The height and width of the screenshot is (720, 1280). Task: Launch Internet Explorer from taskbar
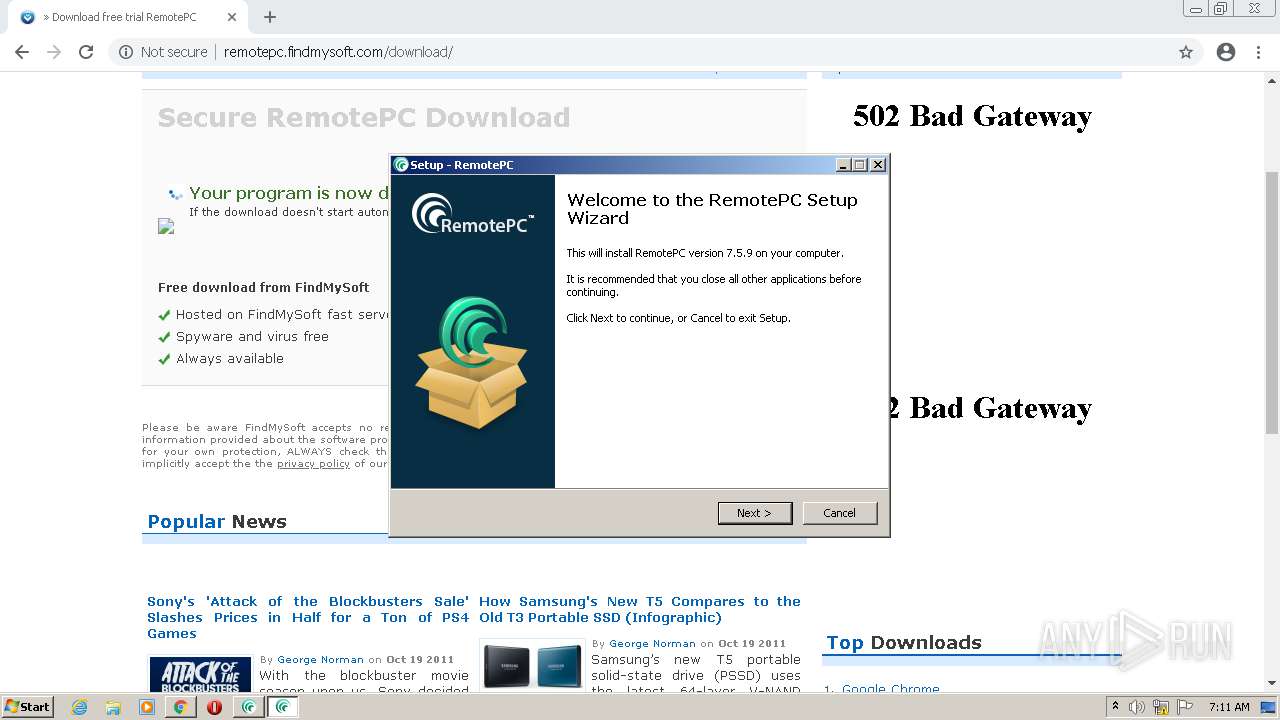coord(79,707)
